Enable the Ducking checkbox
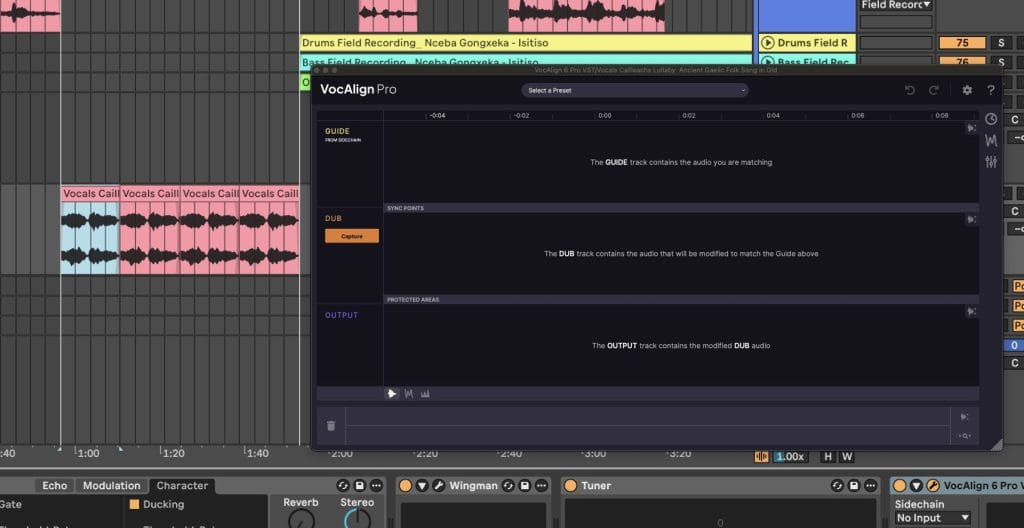 click(x=134, y=505)
